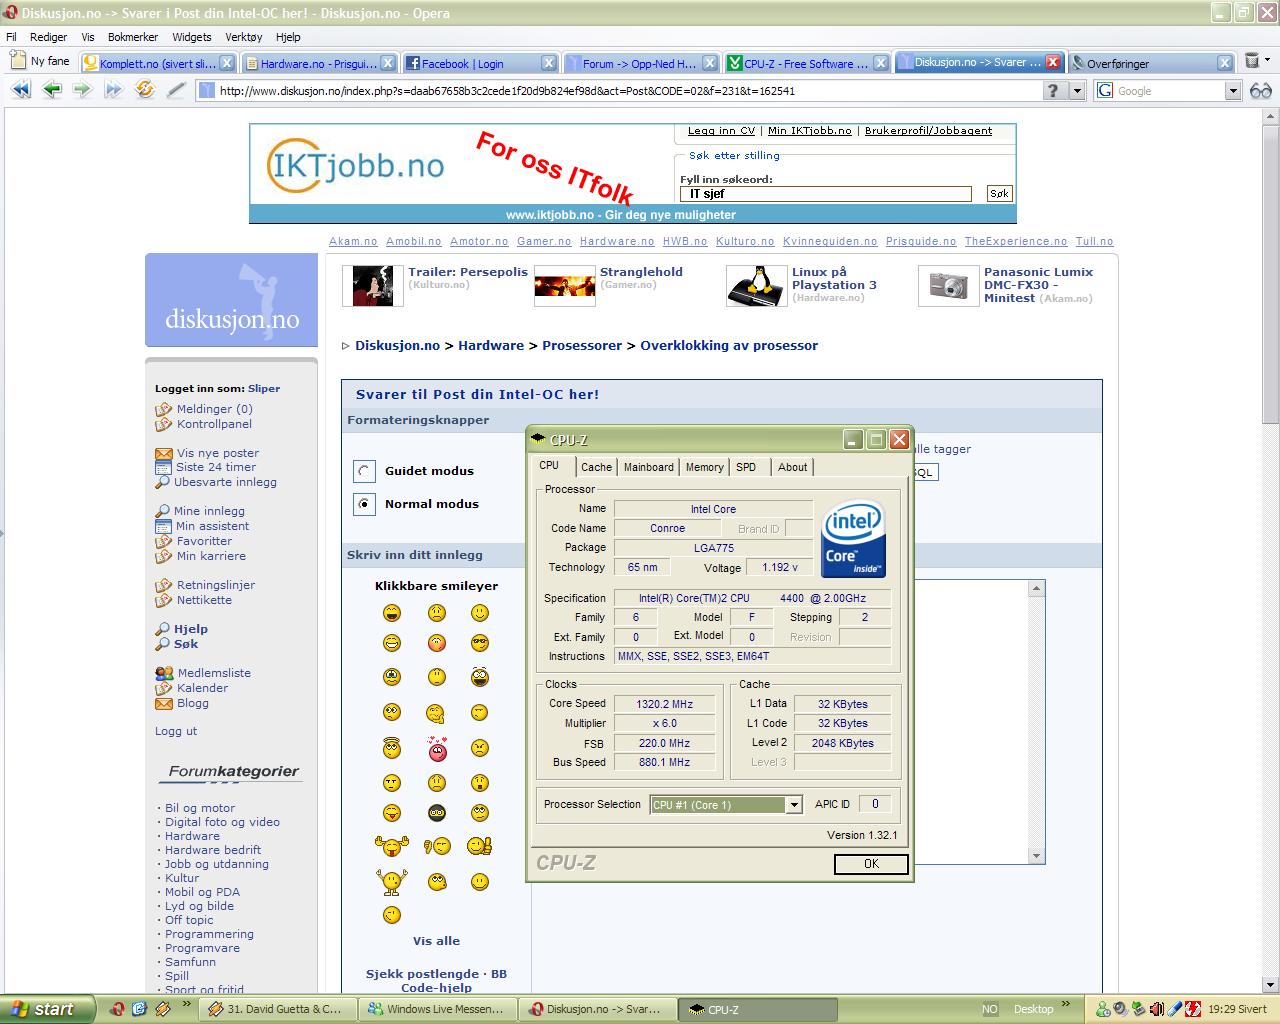Click the Ny fane new tab button

coord(40,61)
